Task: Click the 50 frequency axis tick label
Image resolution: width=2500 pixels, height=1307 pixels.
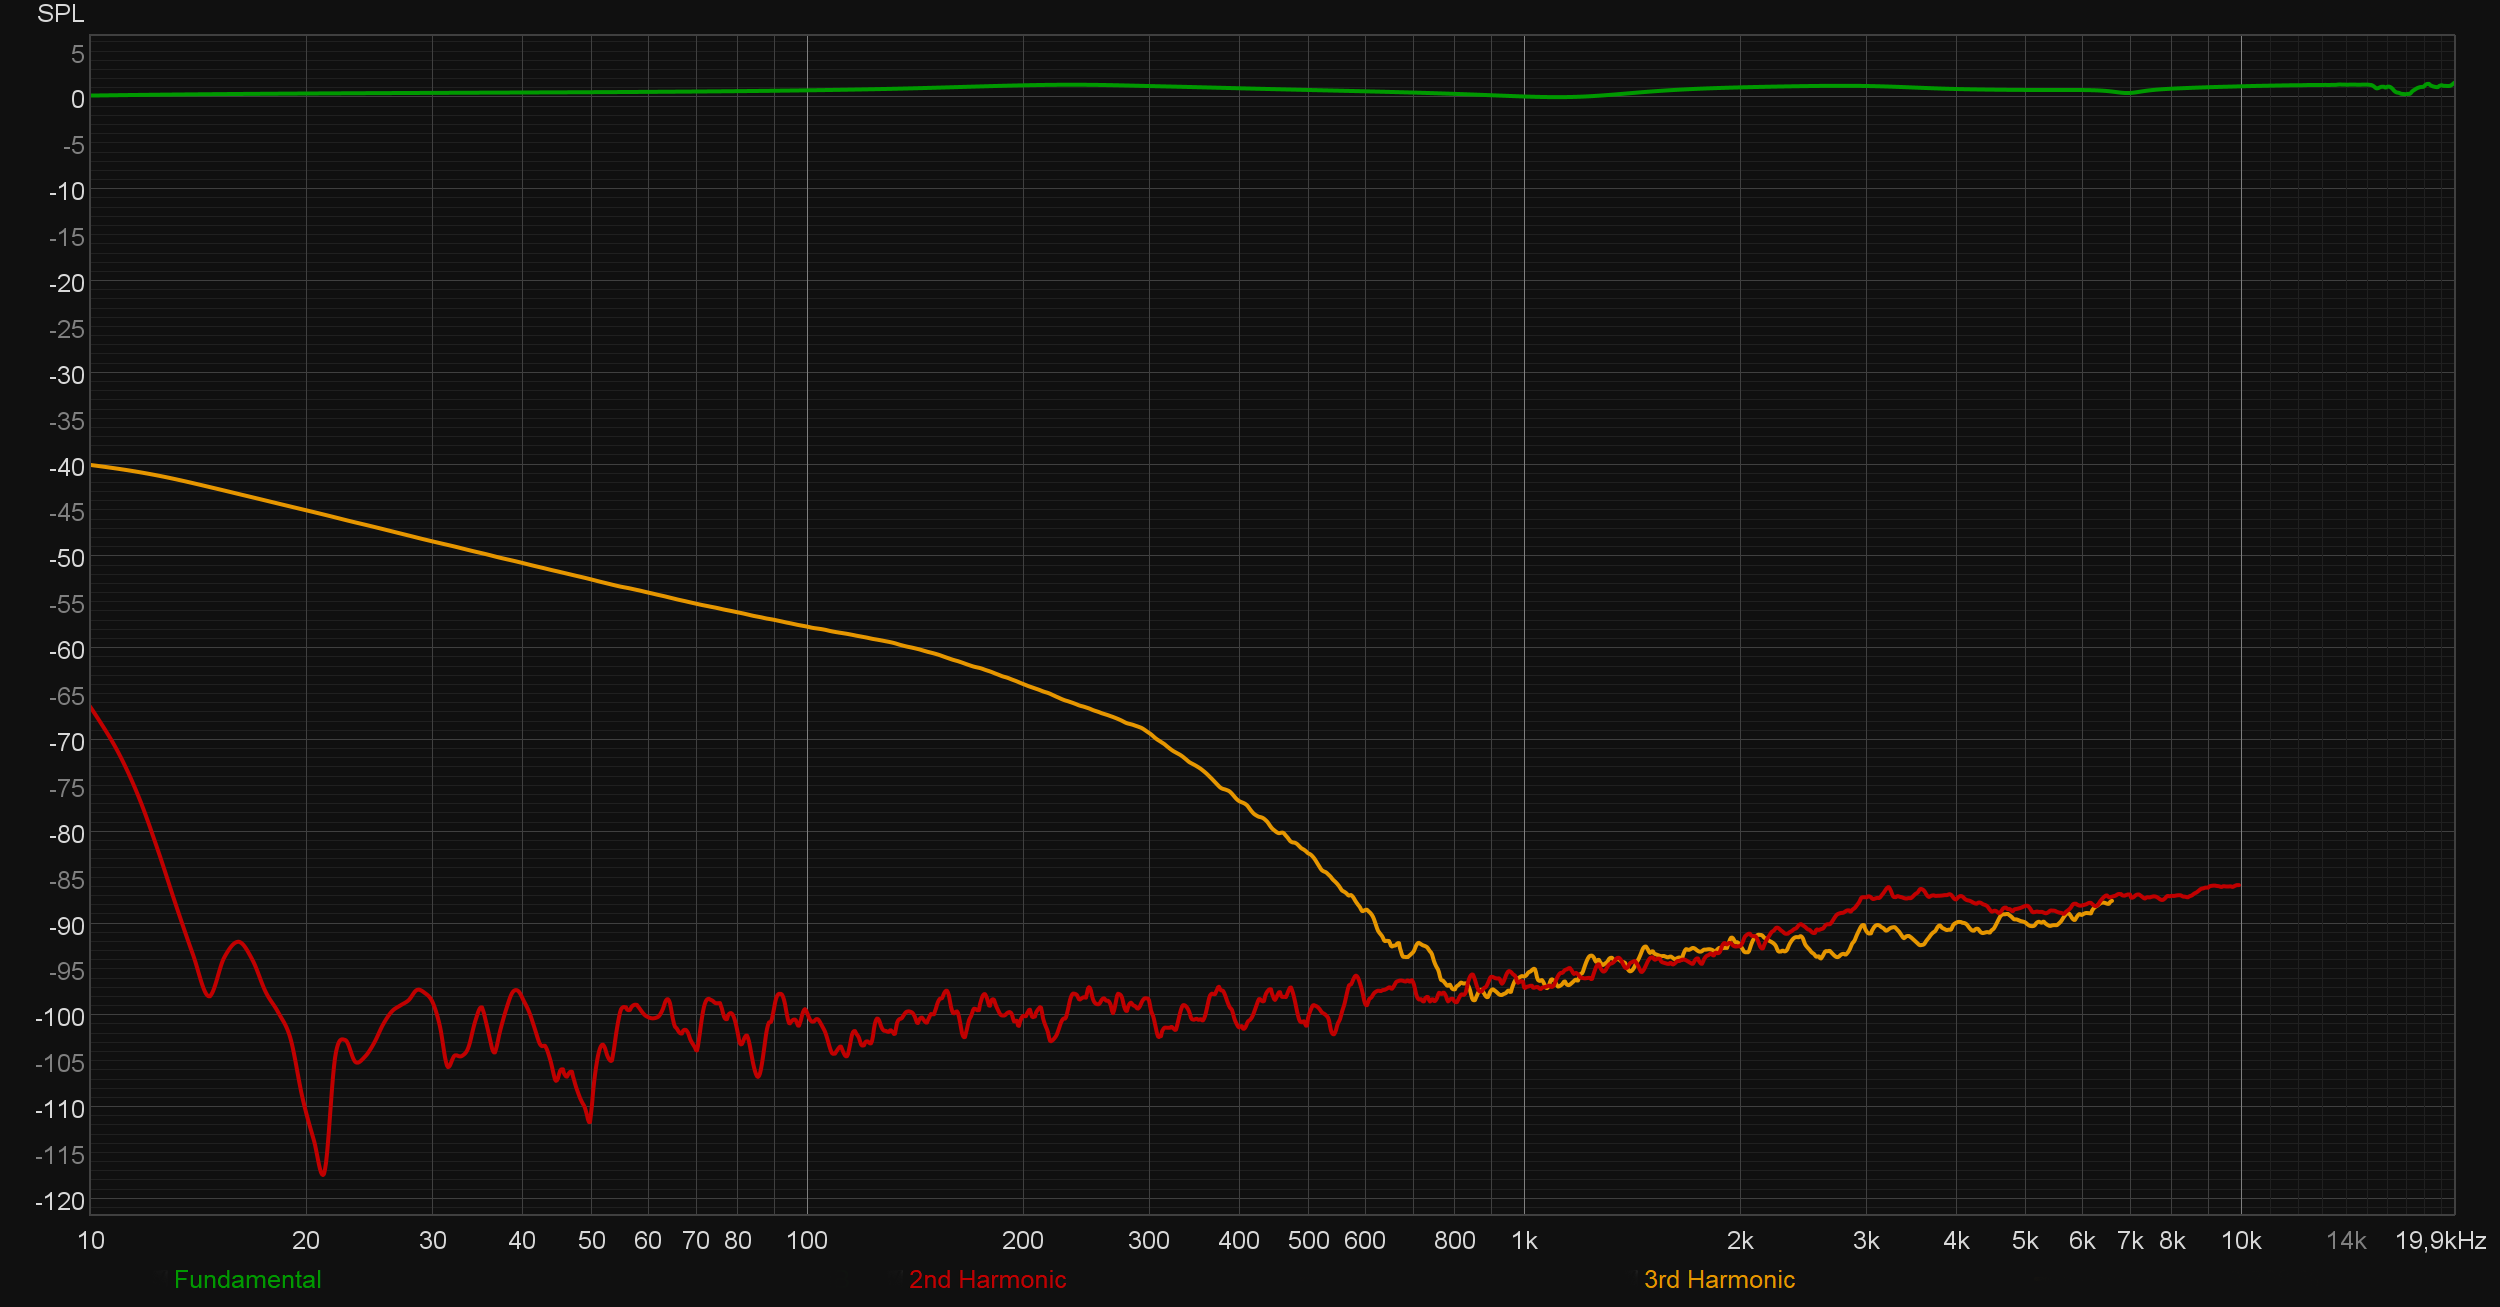Action: coord(591,1241)
